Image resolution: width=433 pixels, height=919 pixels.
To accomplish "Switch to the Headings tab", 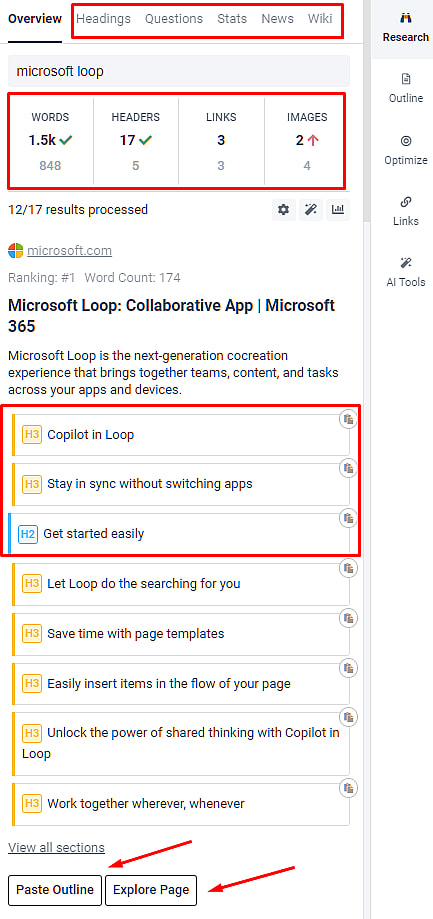I will (x=104, y=19).
